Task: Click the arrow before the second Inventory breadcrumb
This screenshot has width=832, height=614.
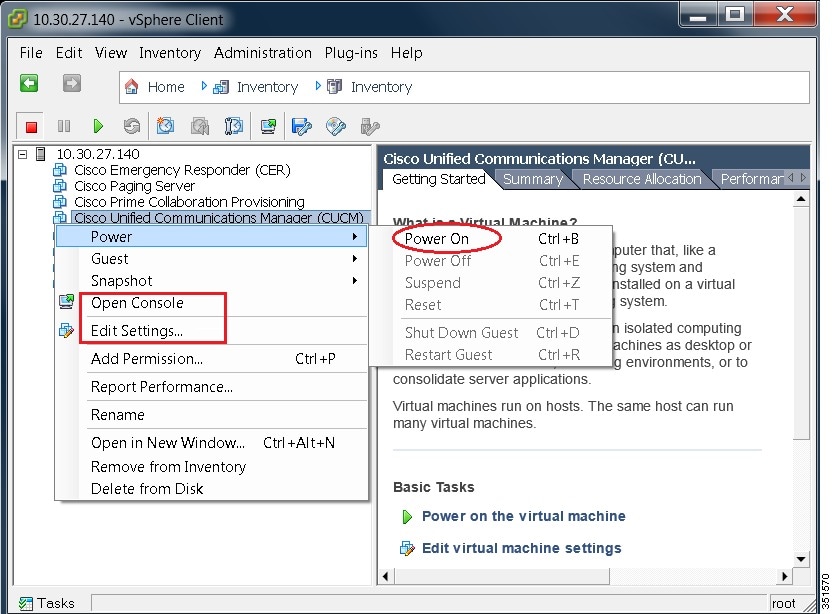Action: pos(318,85)
